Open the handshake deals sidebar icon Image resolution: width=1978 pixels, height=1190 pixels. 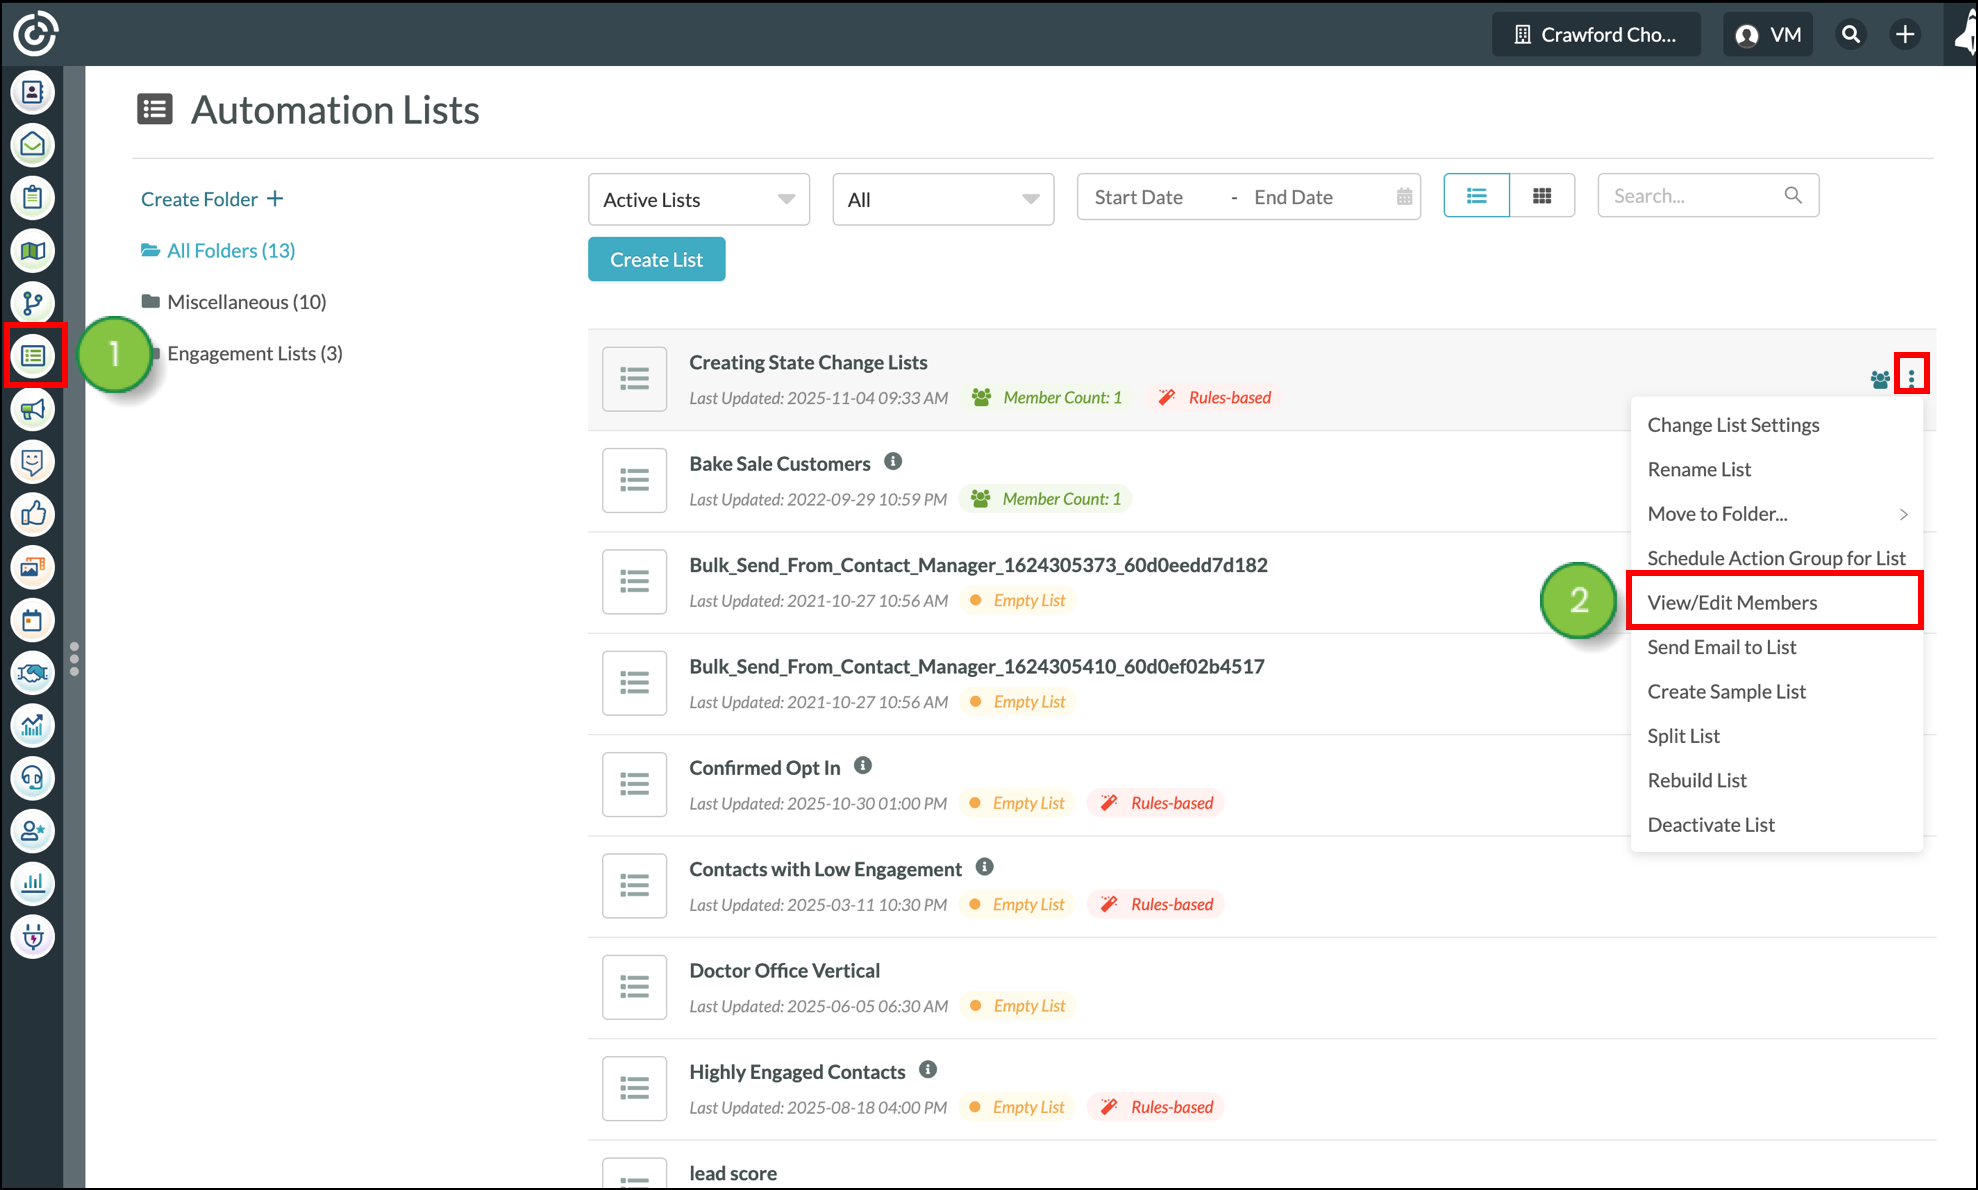click(33, 672)
